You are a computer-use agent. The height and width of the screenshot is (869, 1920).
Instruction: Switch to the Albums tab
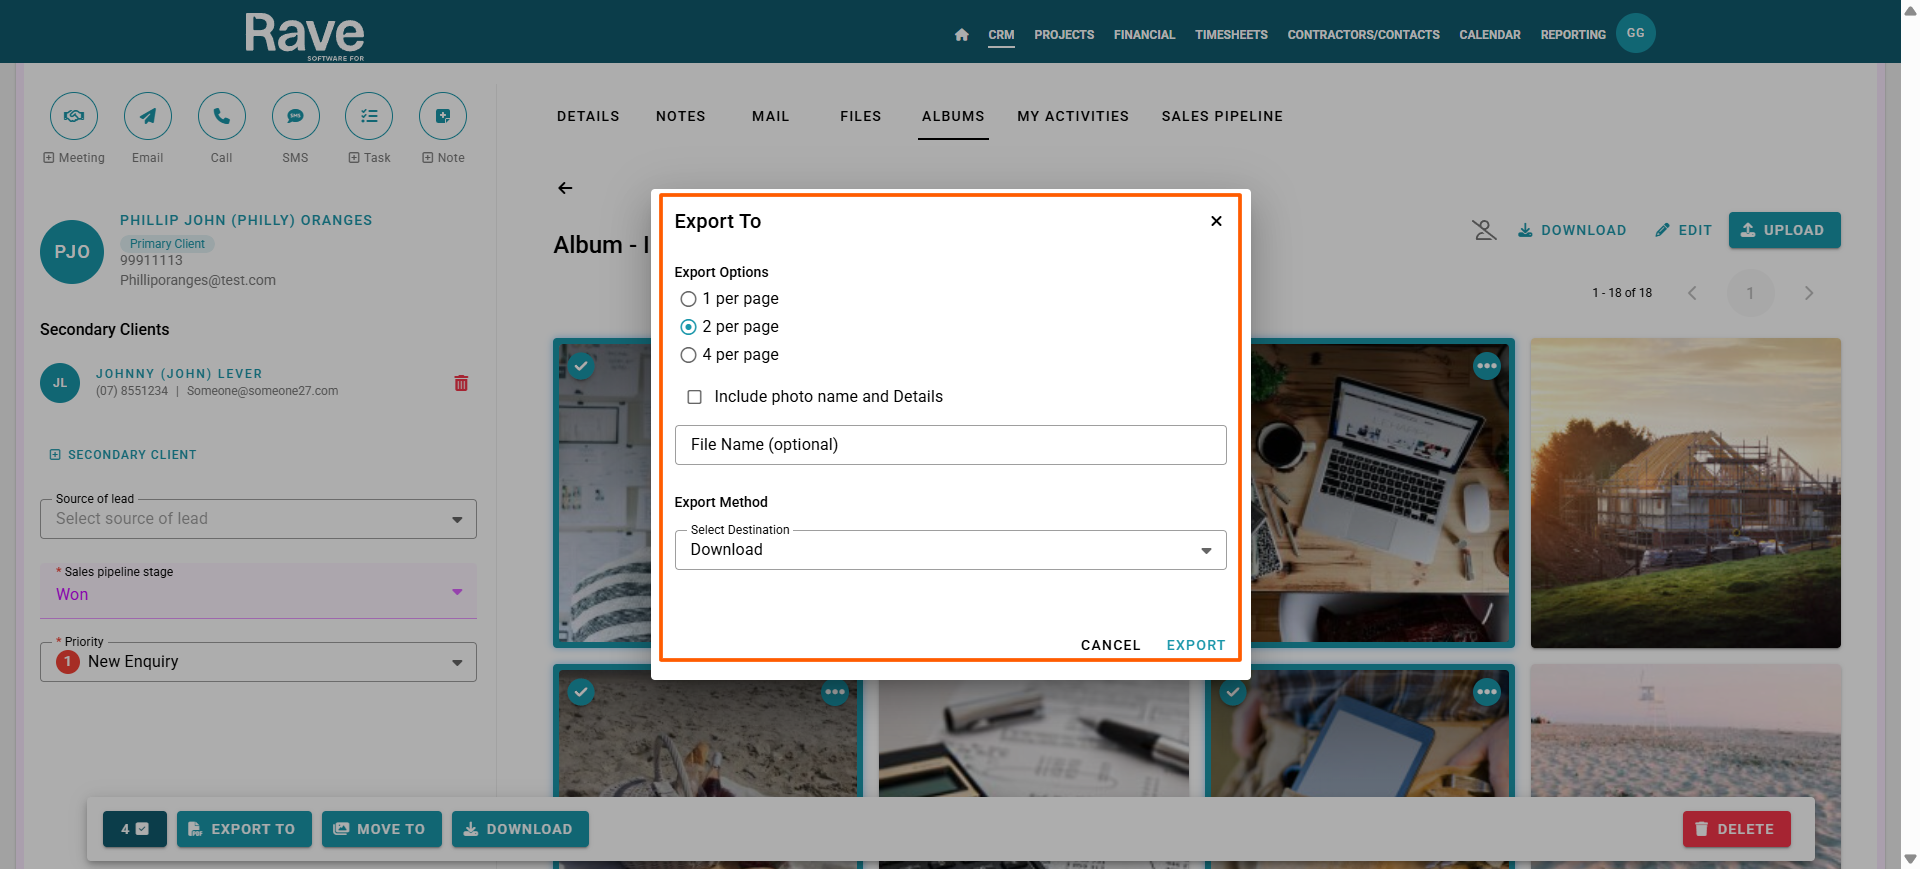[953, 117]
